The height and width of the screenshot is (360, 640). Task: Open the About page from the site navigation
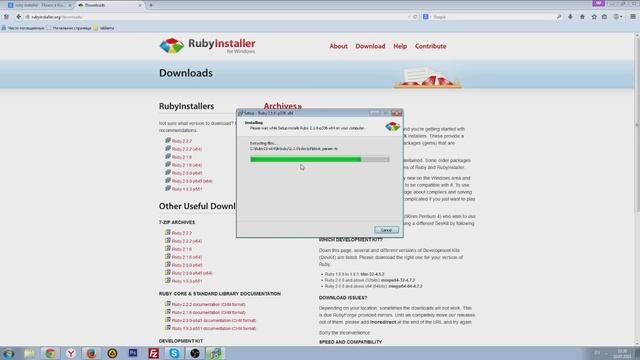[338, 46]
